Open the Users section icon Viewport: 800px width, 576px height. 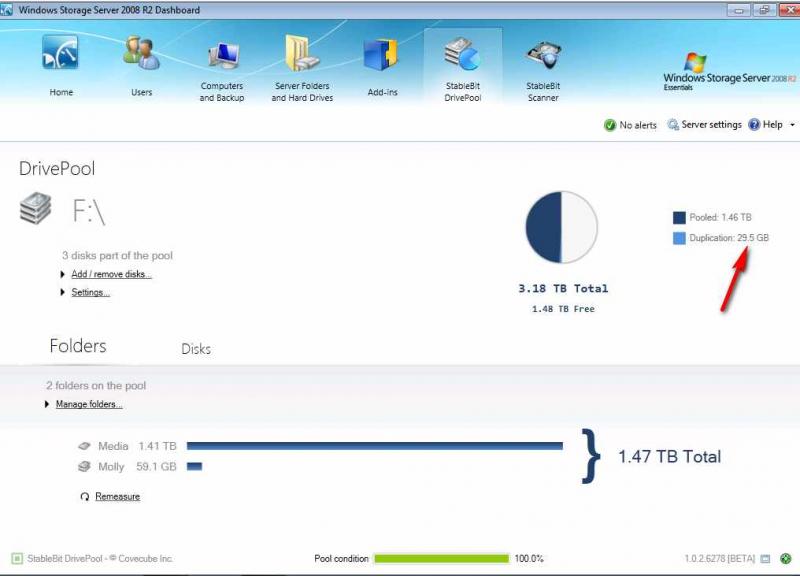[x=141, y=53]
